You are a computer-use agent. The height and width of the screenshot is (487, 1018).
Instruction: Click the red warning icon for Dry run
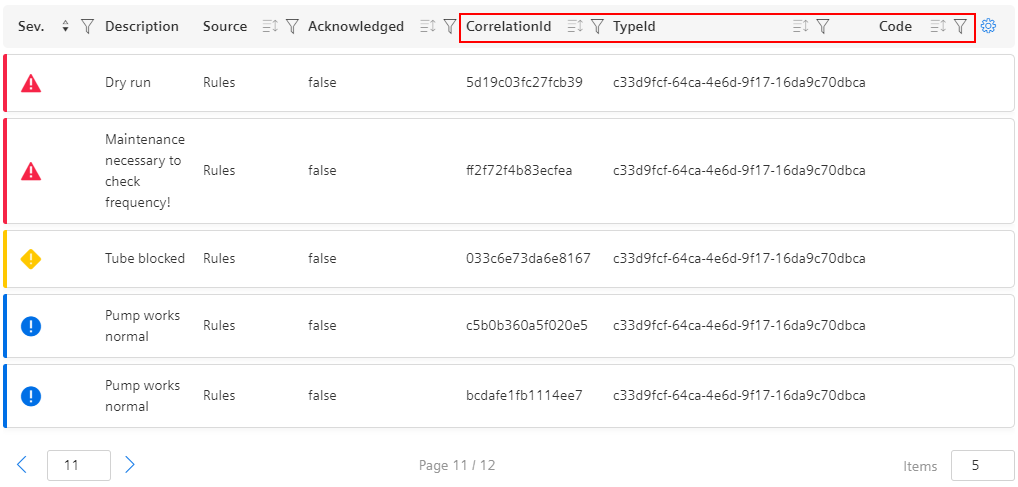(x=31, y=83)
